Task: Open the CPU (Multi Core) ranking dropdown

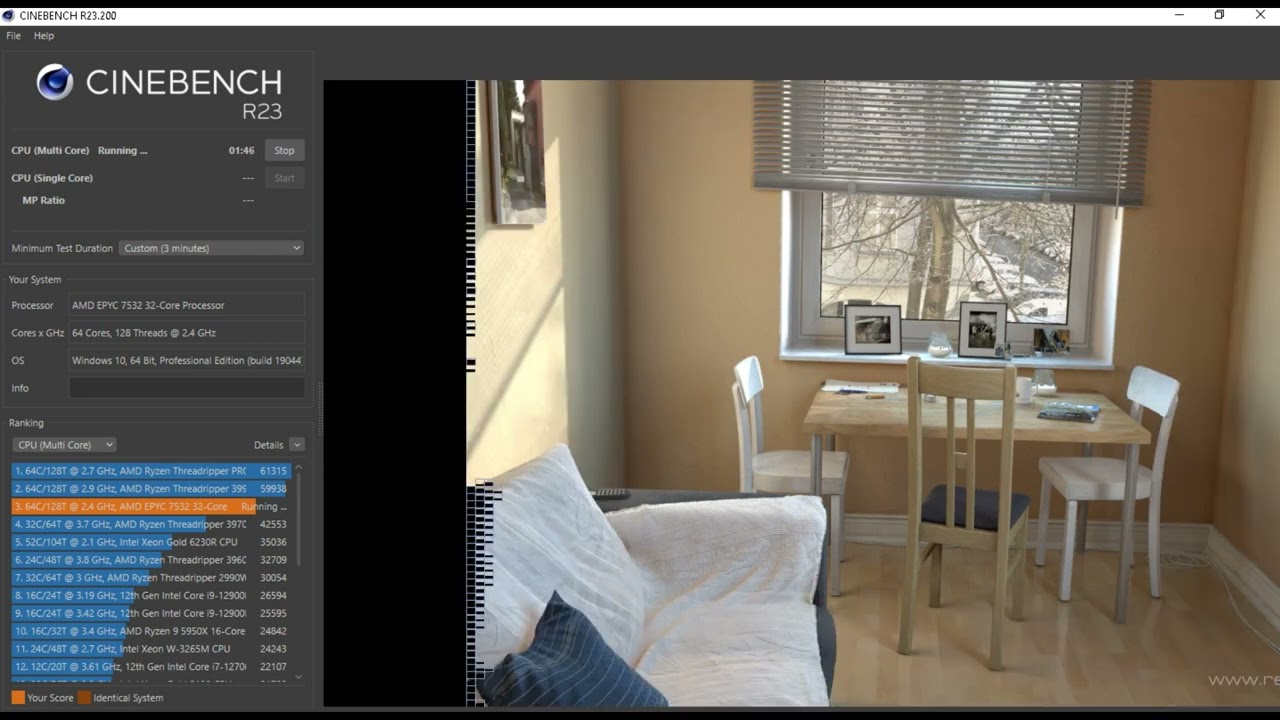Action: [64, 445]
